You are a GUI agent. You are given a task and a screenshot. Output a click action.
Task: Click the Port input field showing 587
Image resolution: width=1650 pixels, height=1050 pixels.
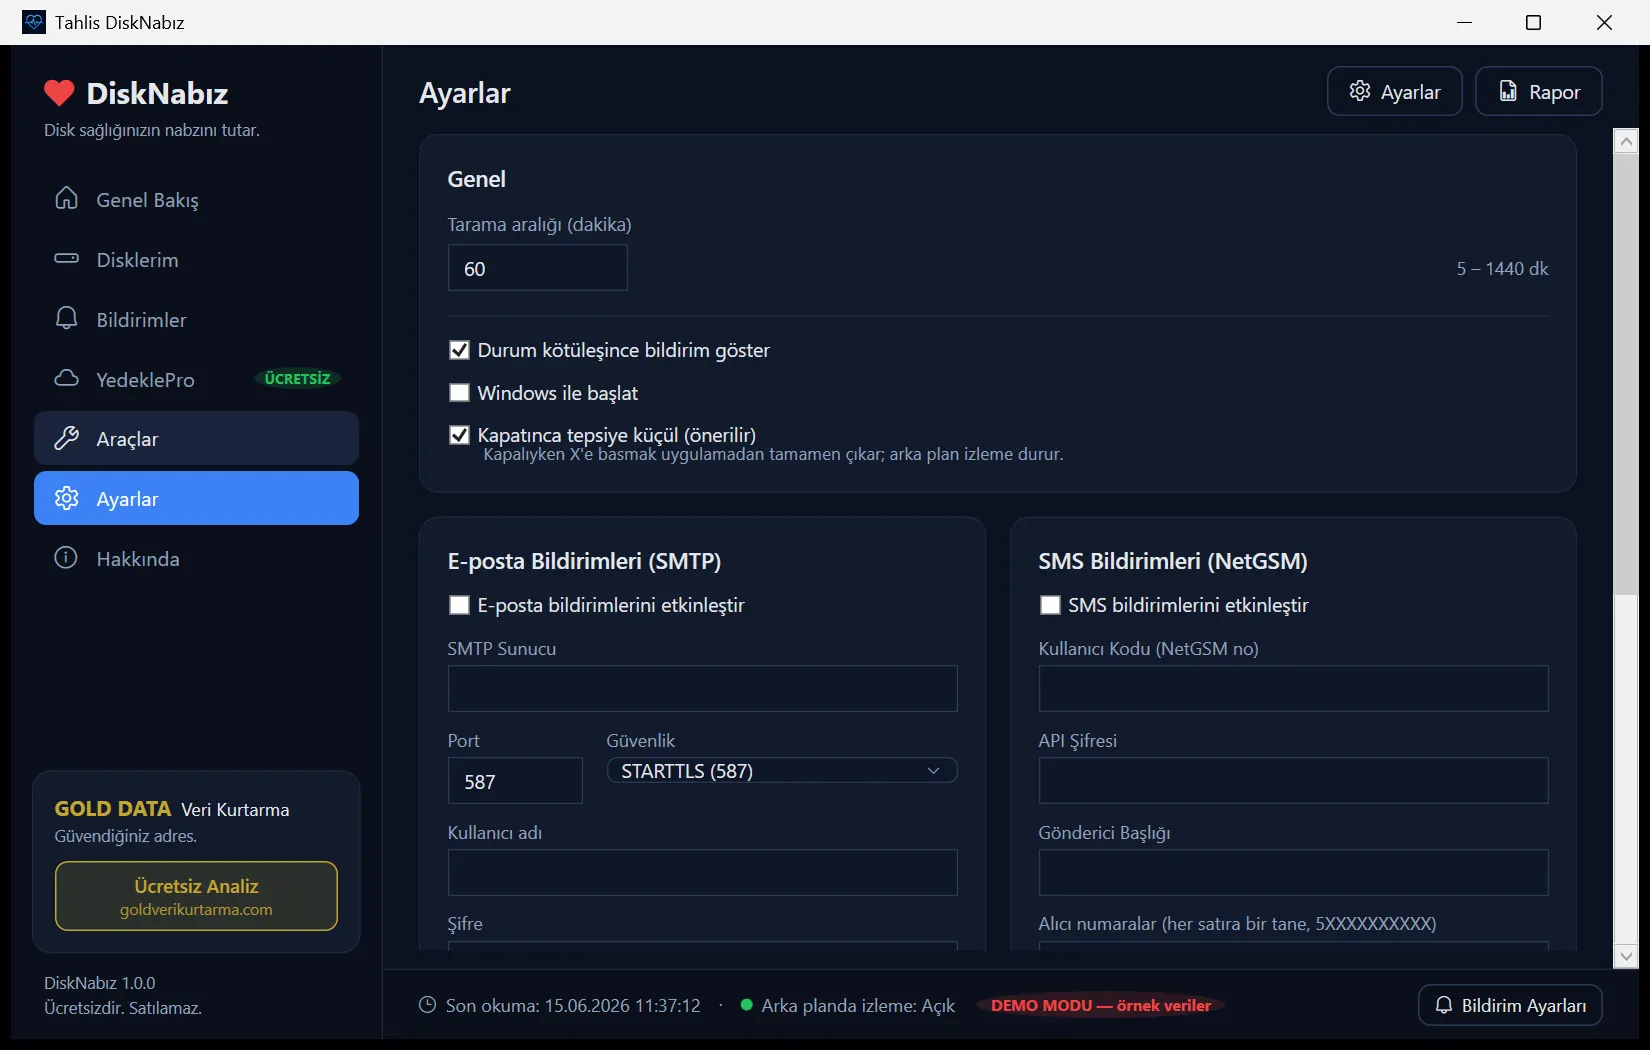tap(515, 780)
